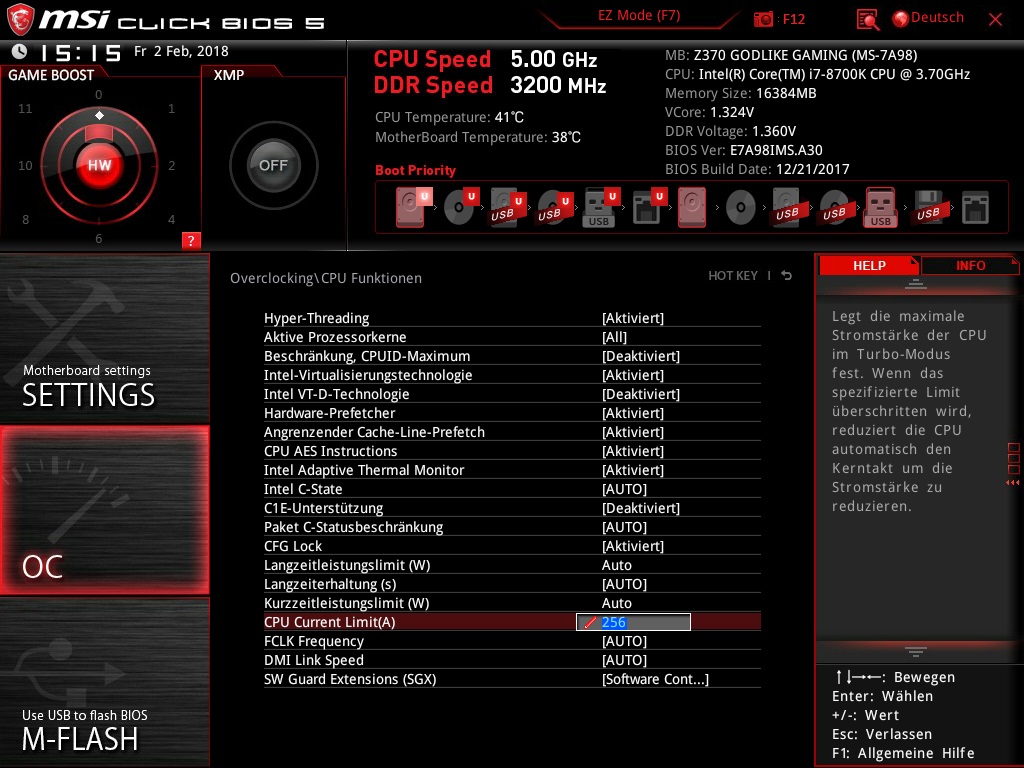The width and height of the screenshot is (1024, 768).
Task: Change Beschränkung, CPUID-Maximum [Deaktiviert] setting
Action: coord(641,356)
